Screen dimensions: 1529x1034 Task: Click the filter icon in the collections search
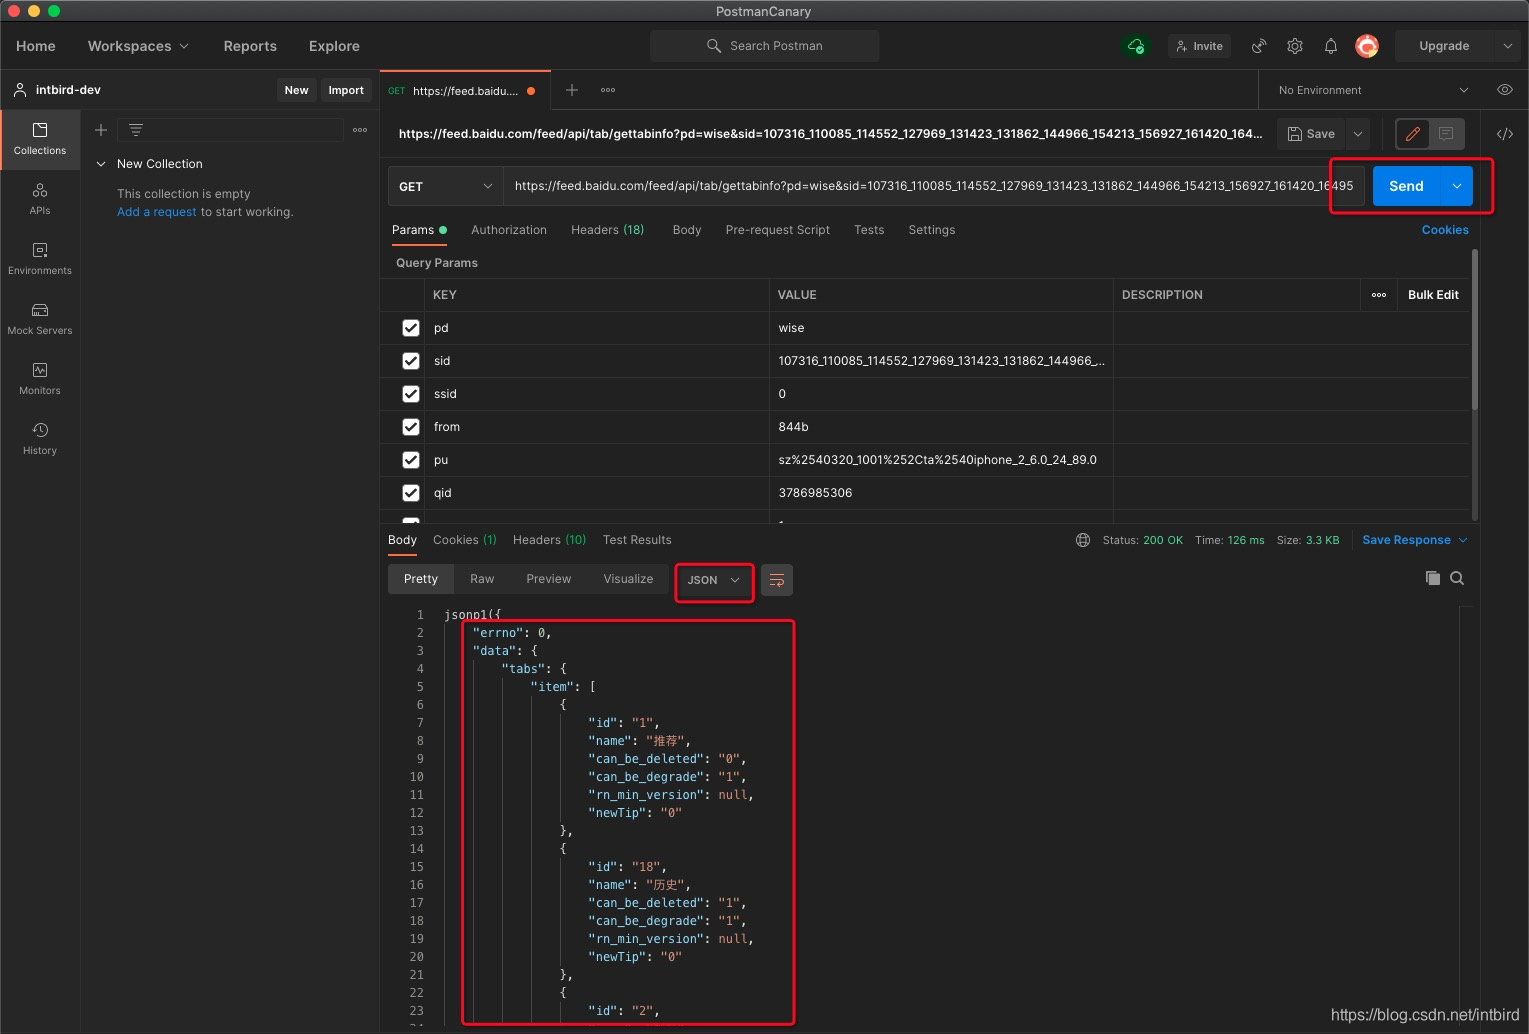pos(136,130)
